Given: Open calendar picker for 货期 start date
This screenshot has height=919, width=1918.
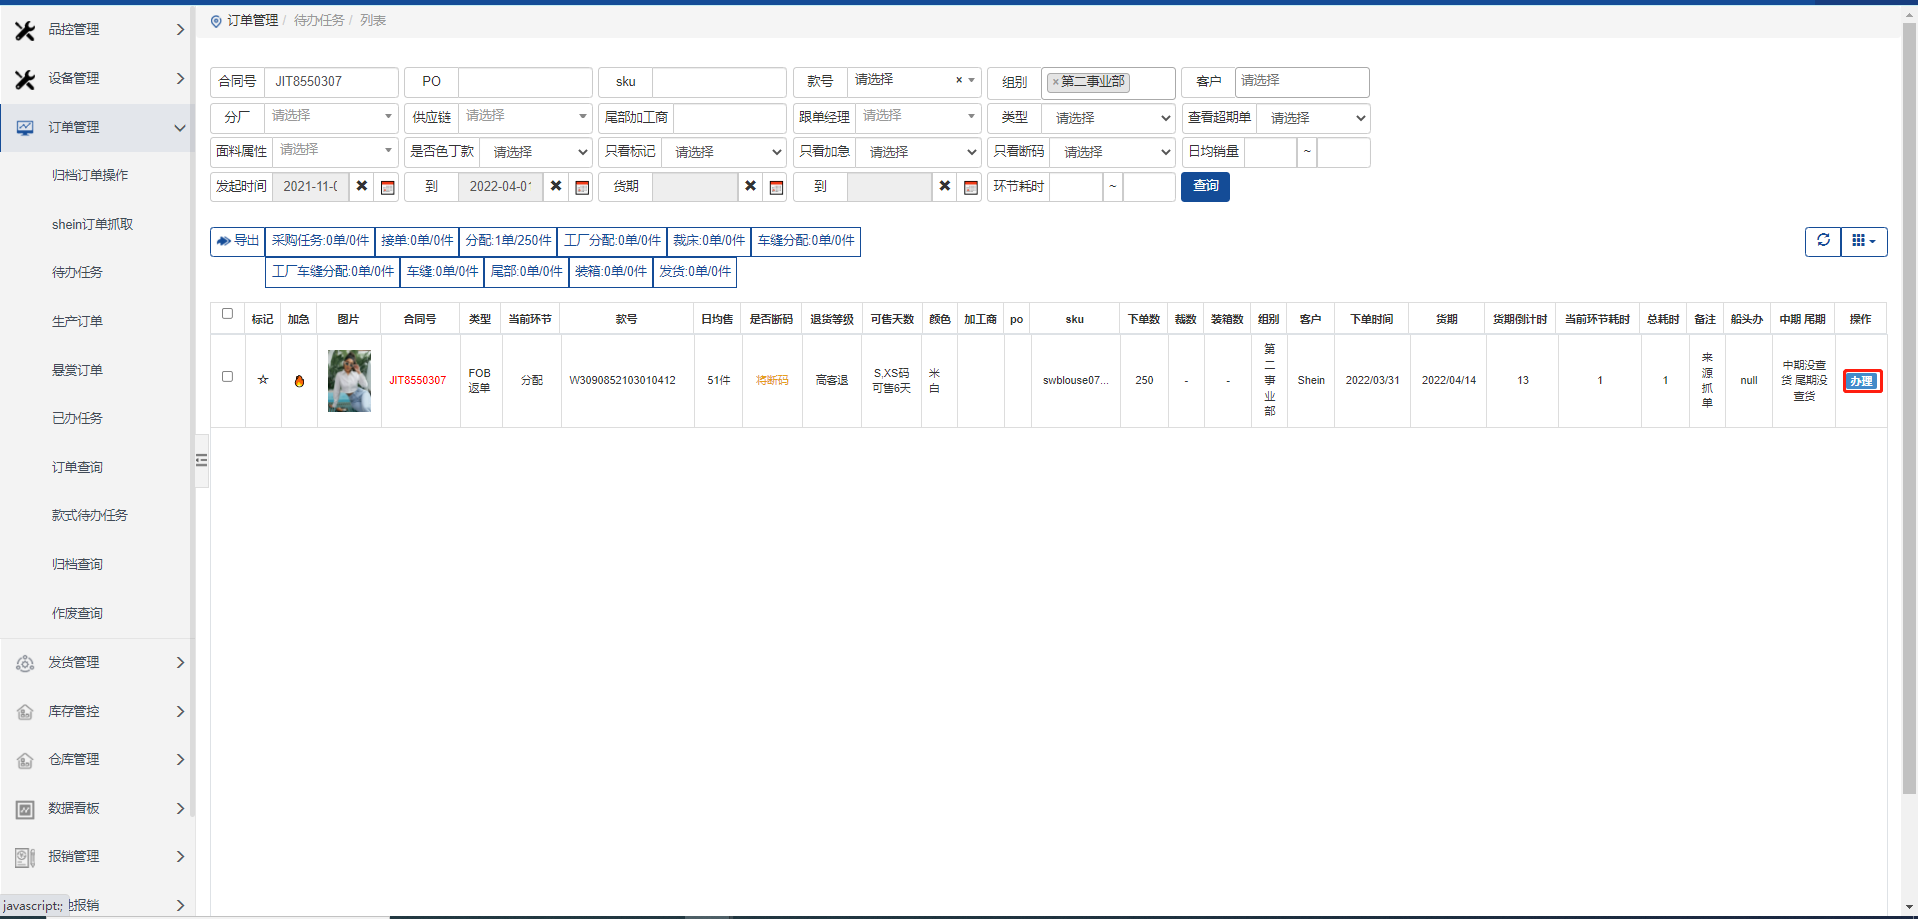Looking at the screenshot, I should 776,187.
